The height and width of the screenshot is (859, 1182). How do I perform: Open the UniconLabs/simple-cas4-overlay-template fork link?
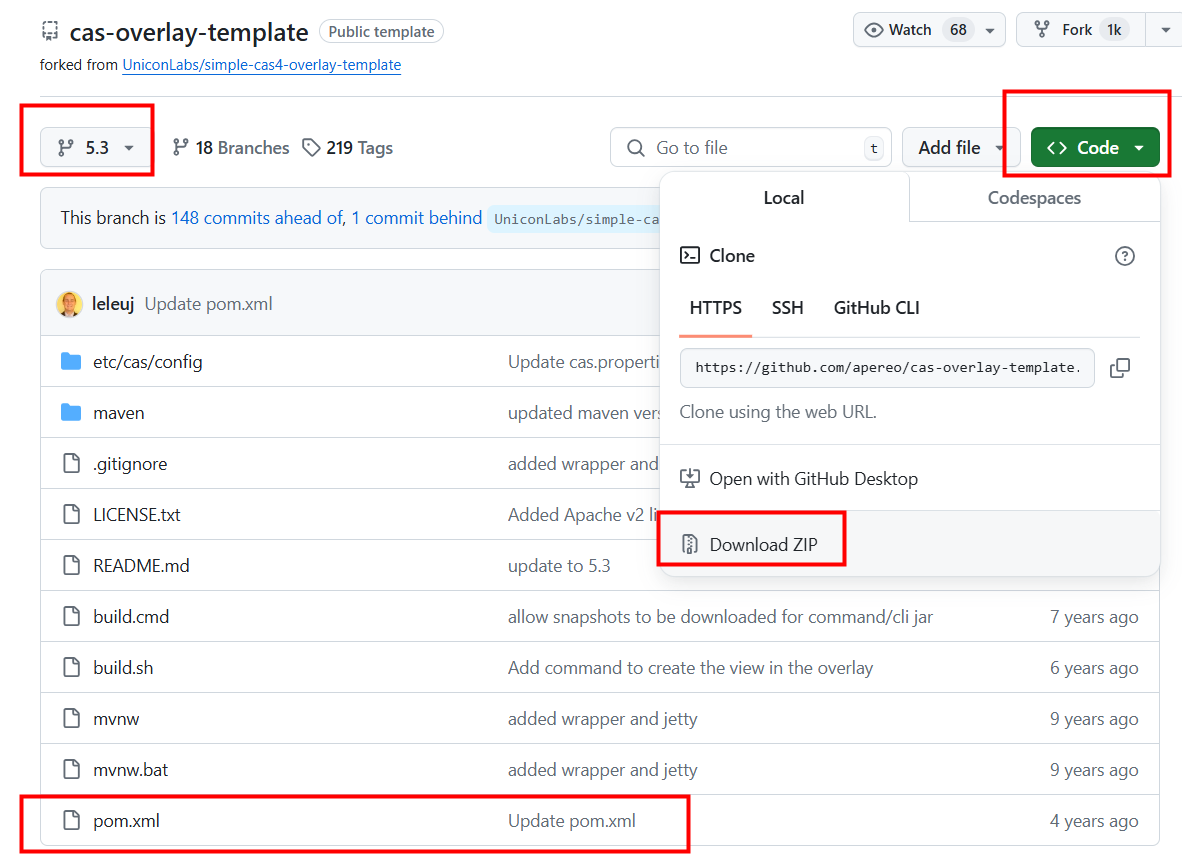(x=261, y=65)
